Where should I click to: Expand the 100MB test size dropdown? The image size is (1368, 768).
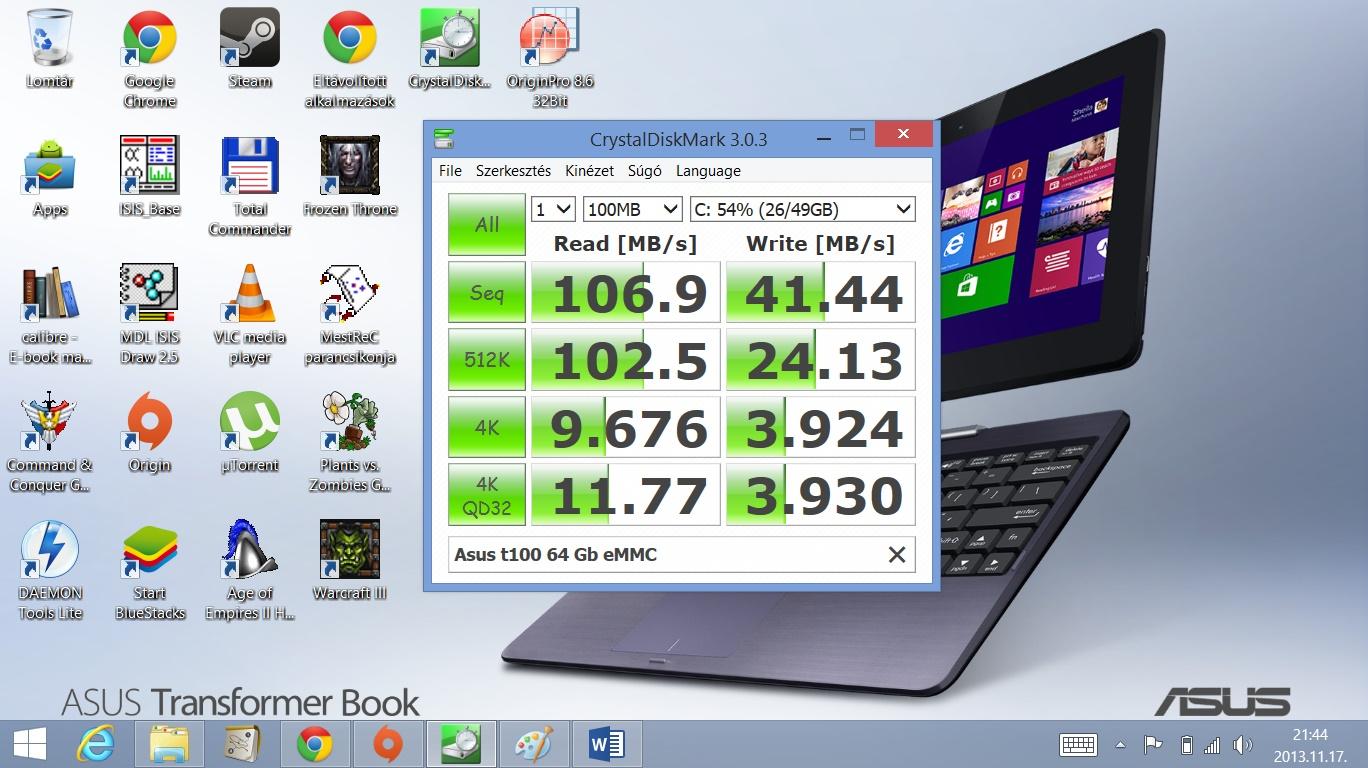tap(633, 209)
